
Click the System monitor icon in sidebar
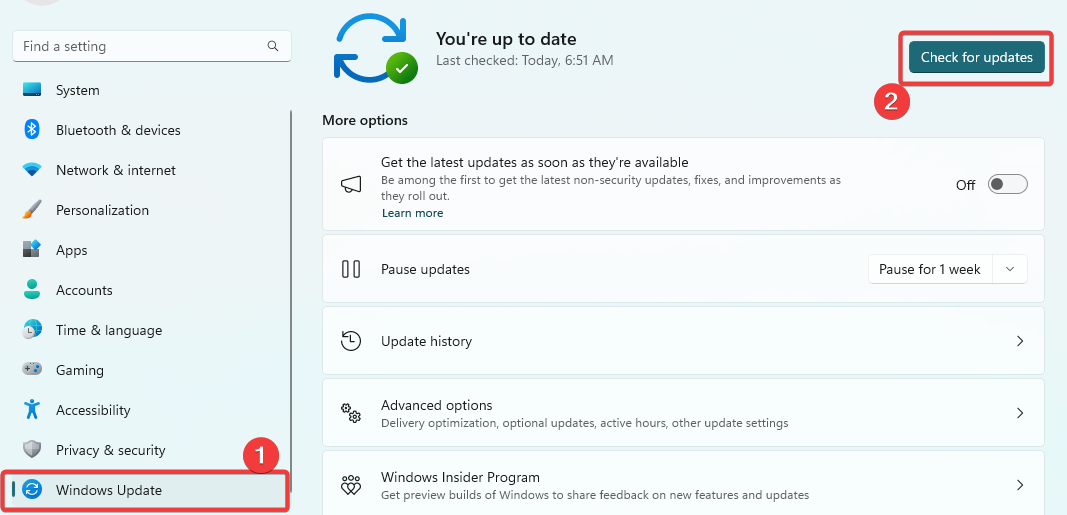point(32,90)
